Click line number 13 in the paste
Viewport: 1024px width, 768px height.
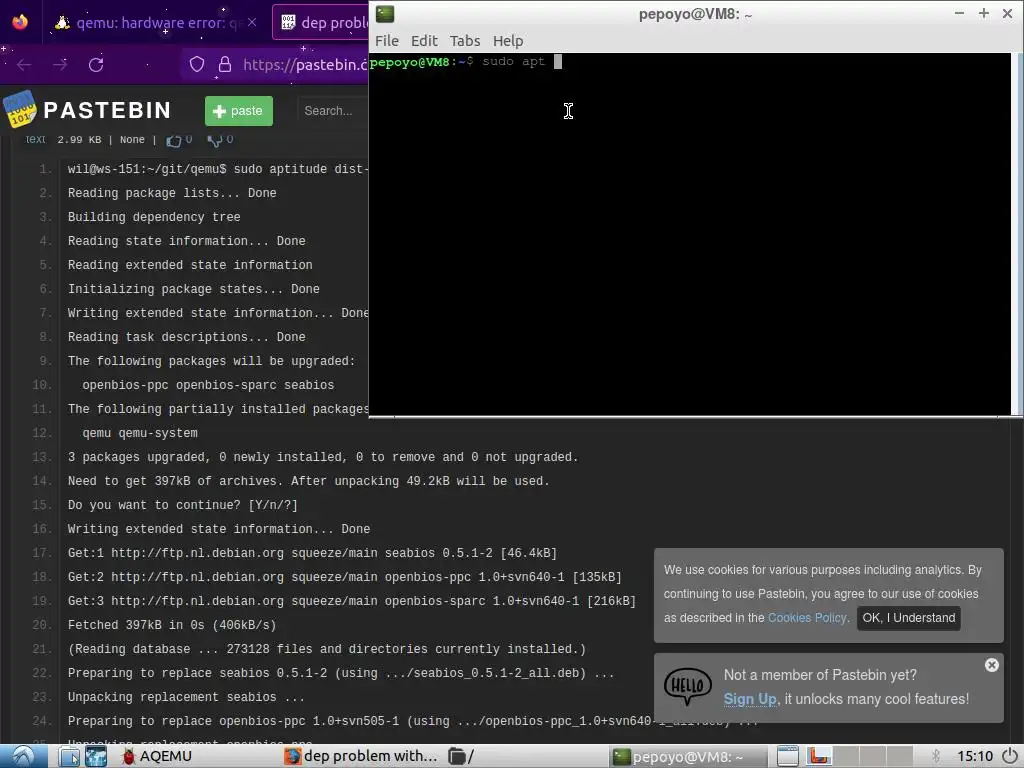coord(40,457)
